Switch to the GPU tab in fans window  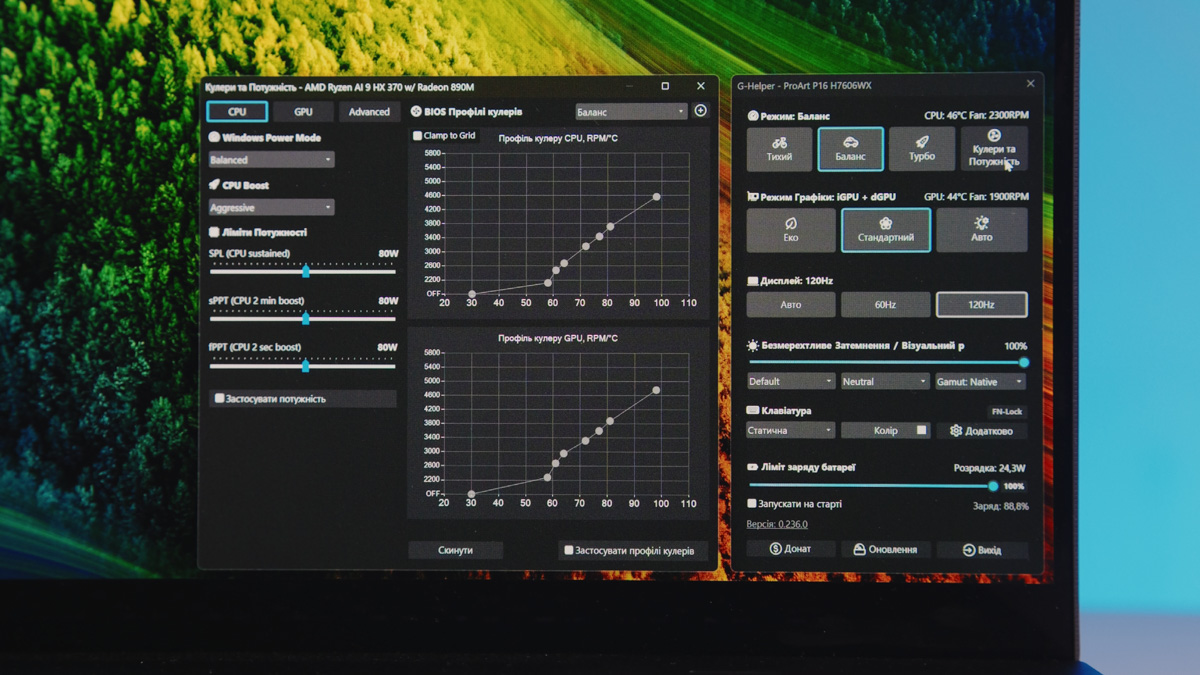tap(303, 112)
